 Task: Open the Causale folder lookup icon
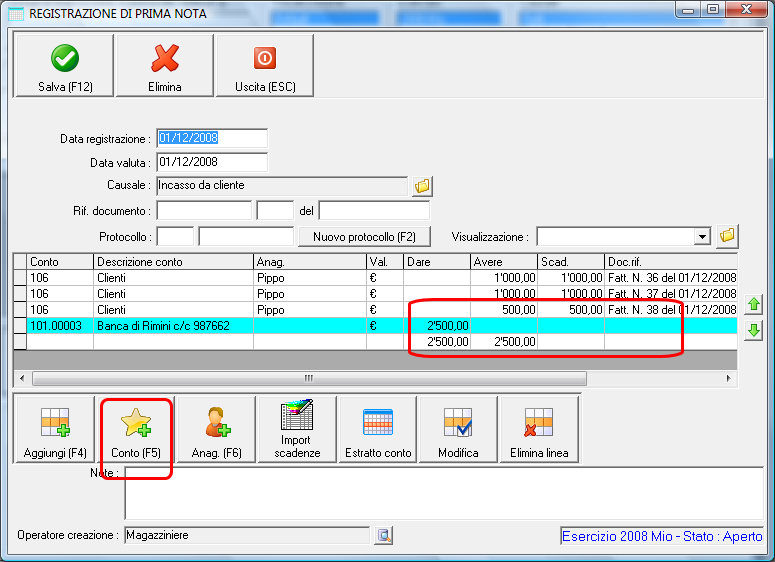point(423,186)
